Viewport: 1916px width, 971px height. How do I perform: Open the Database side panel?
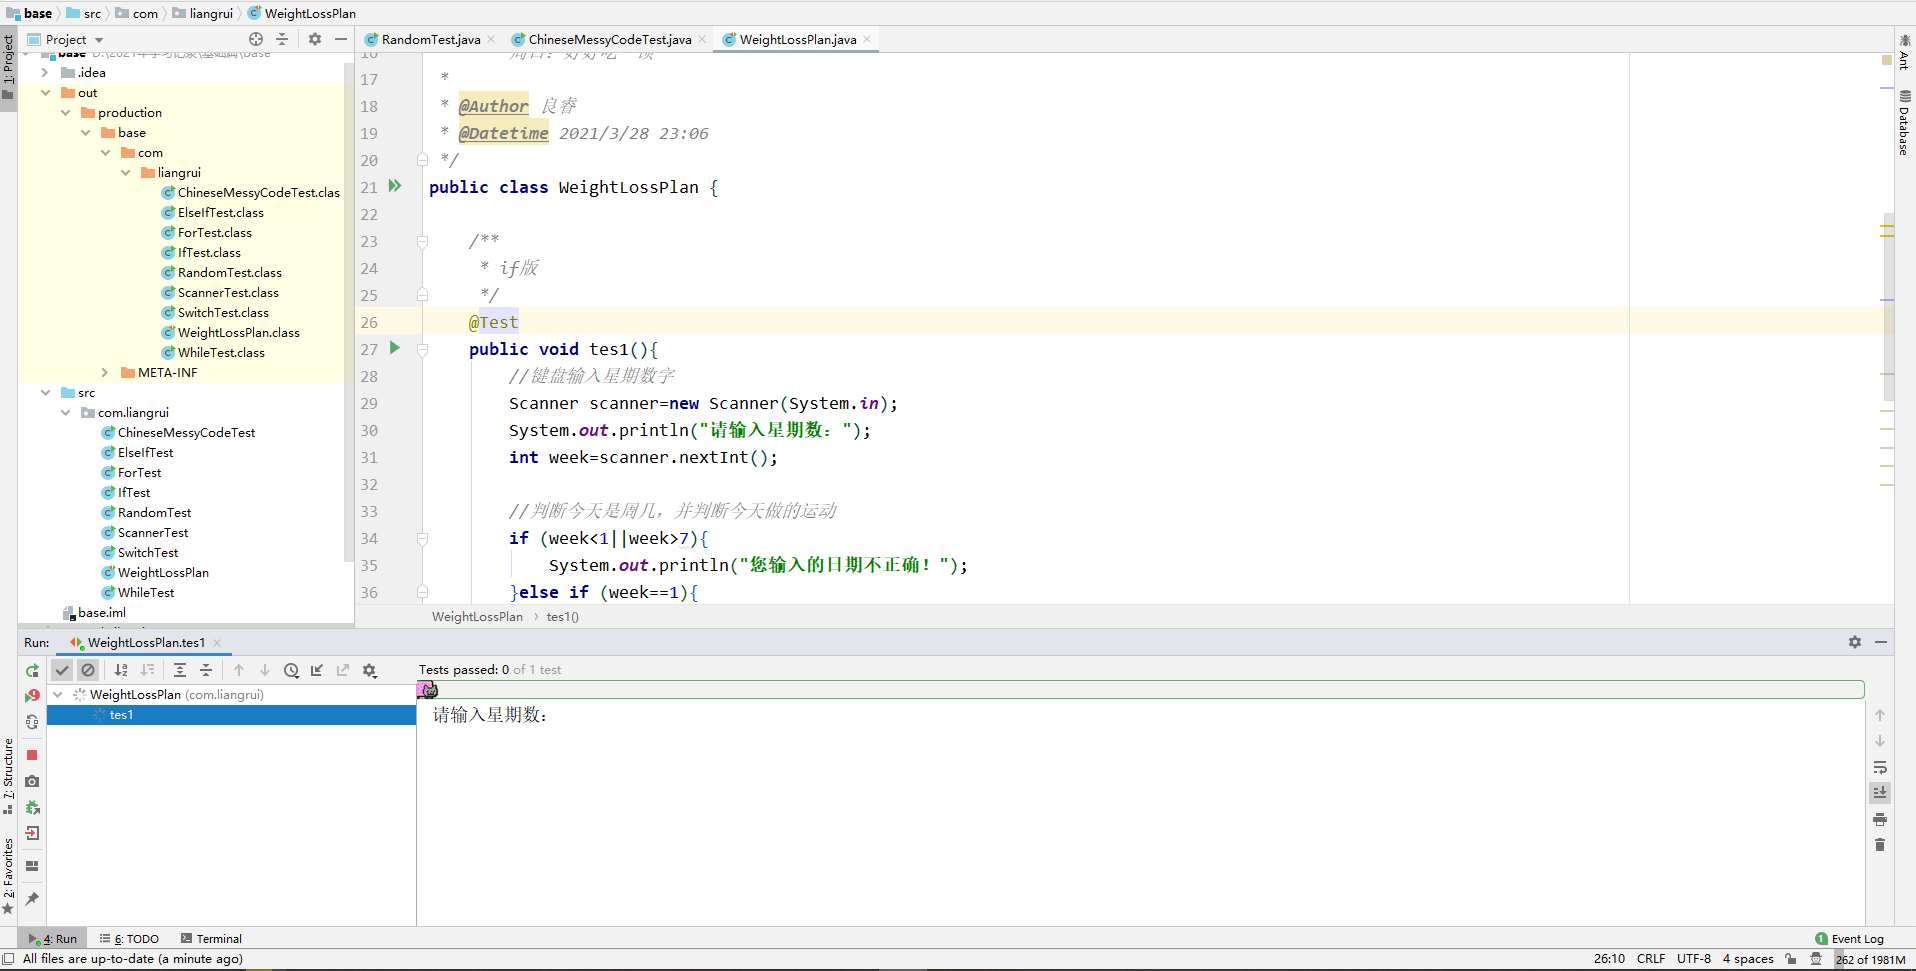click(x=1904, y=123)
